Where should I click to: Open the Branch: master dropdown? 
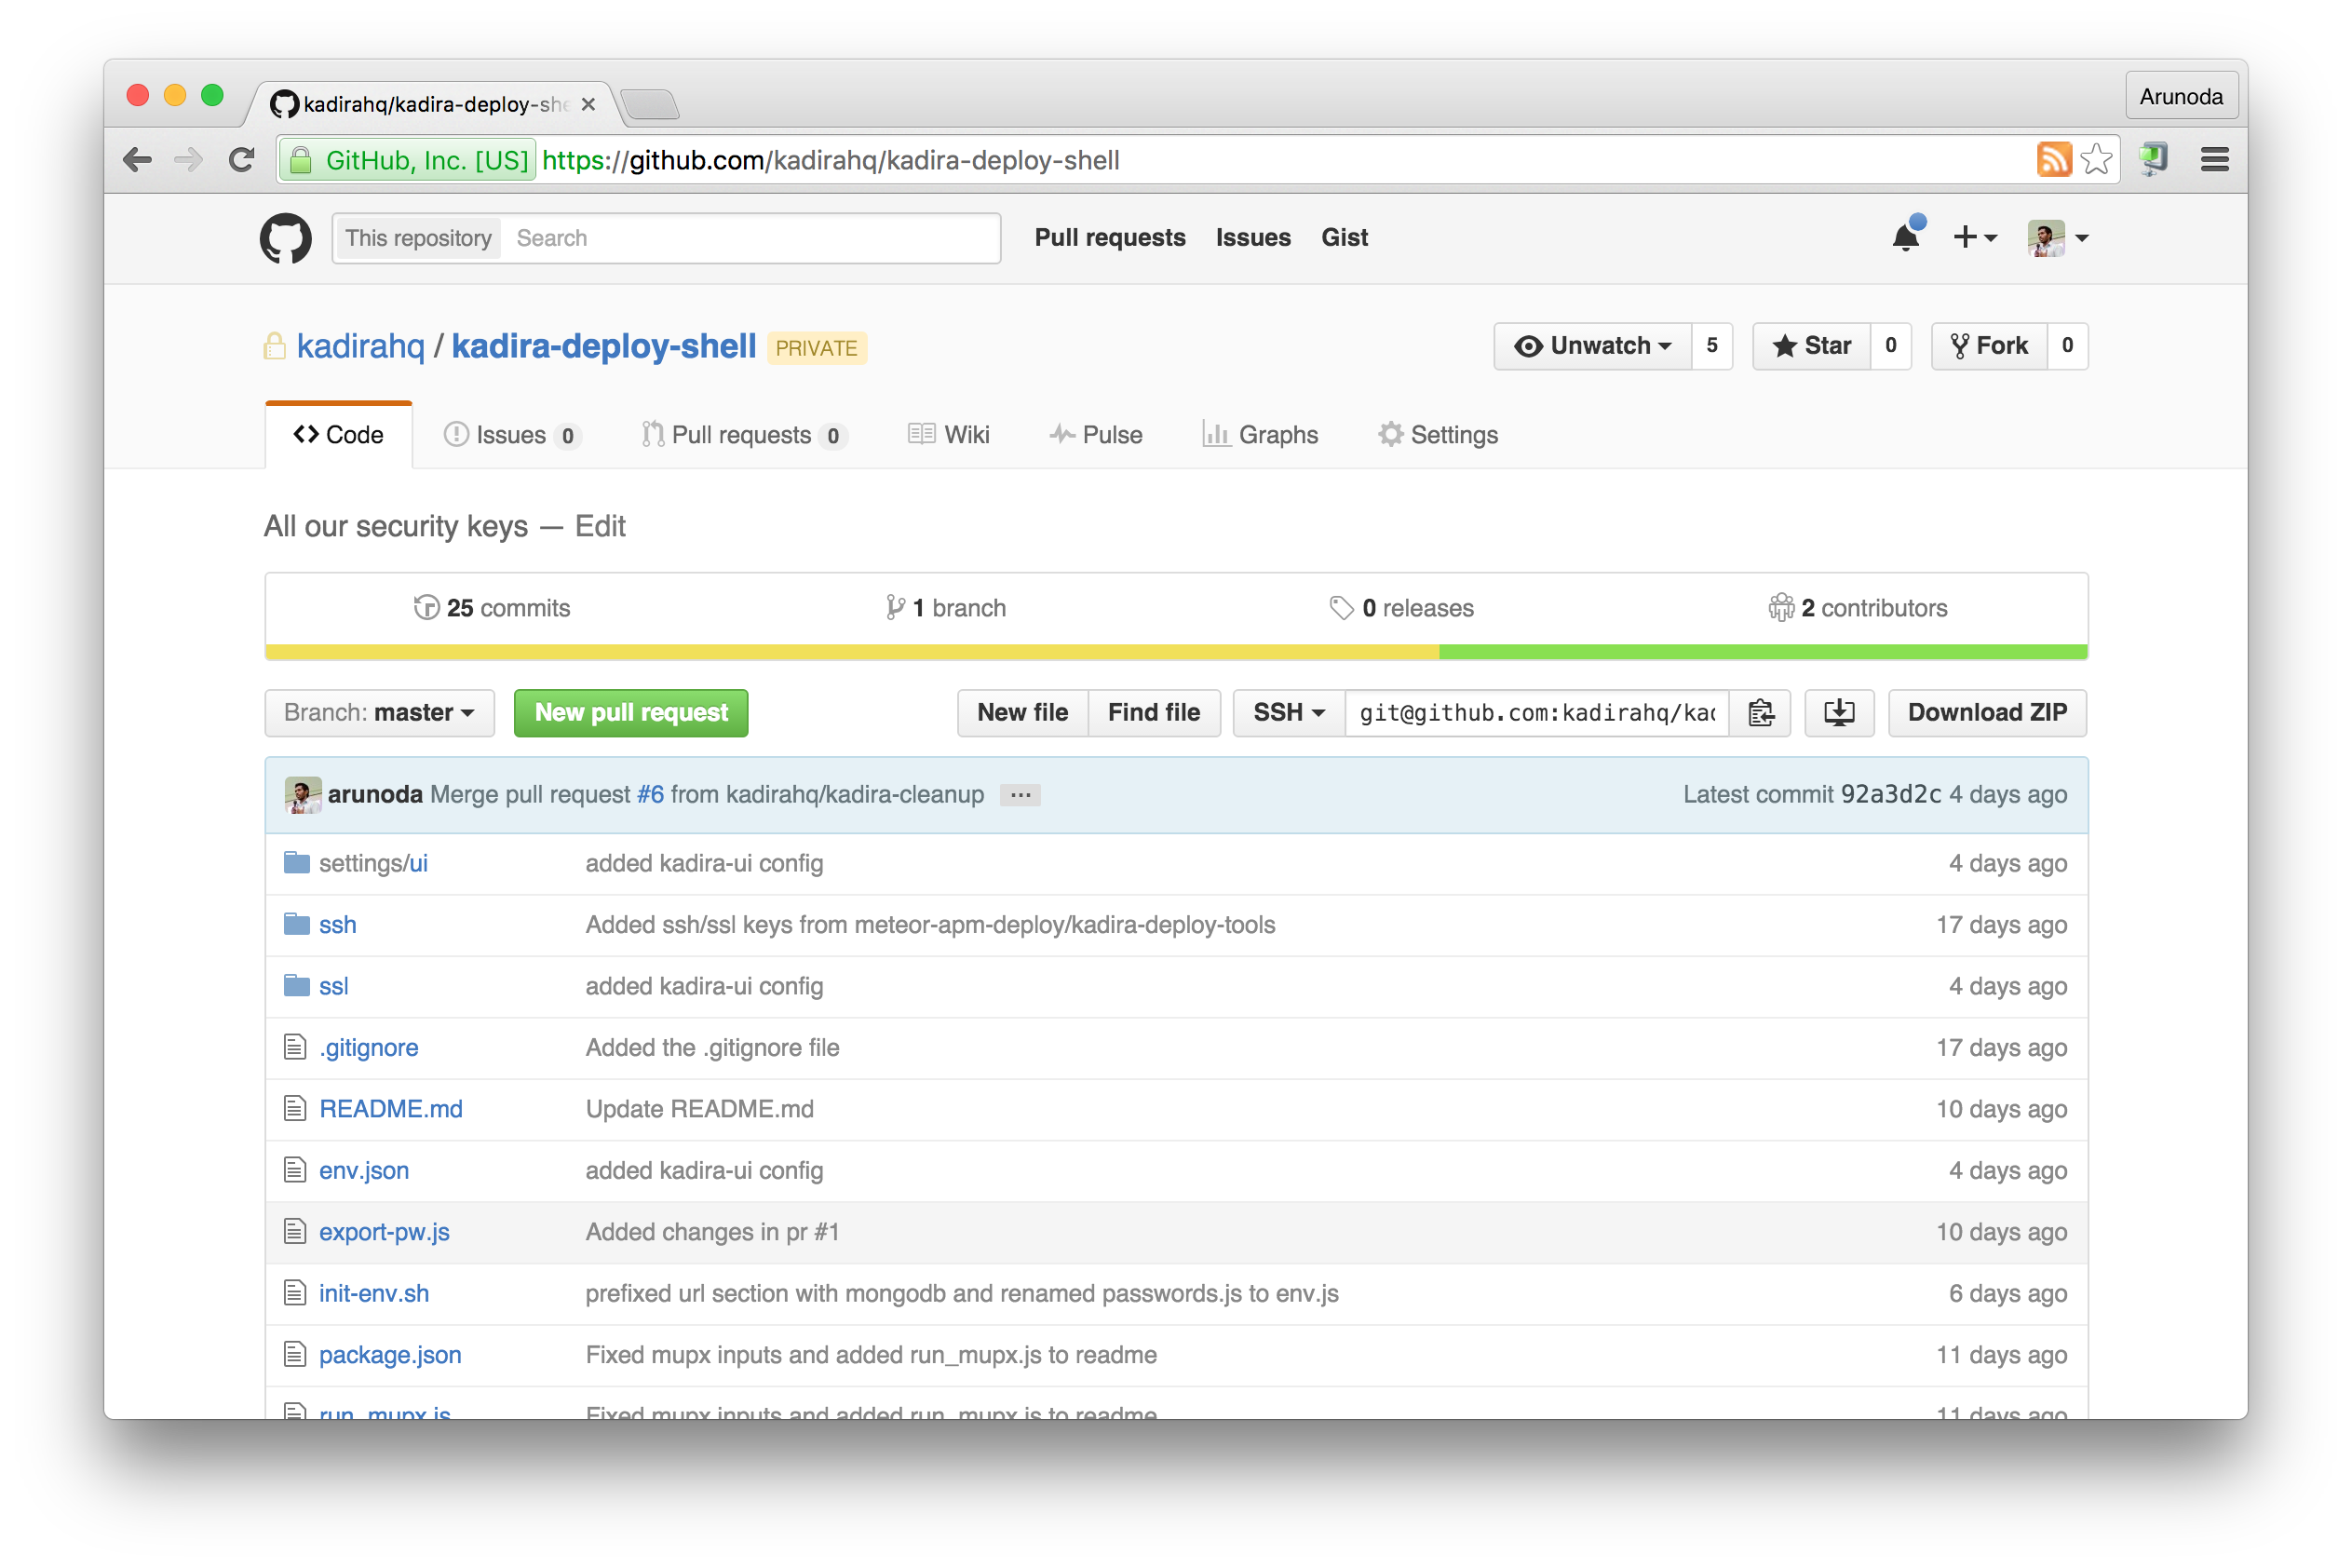379,713
